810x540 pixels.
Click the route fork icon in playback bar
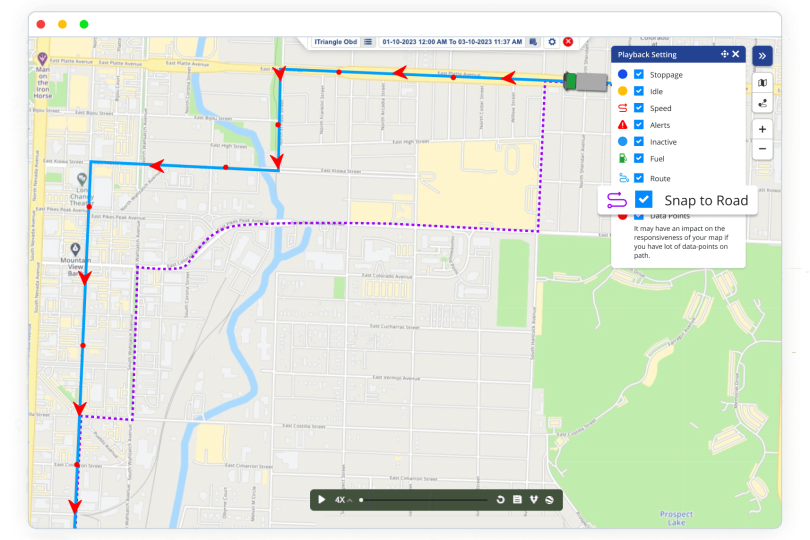(533, 499)
